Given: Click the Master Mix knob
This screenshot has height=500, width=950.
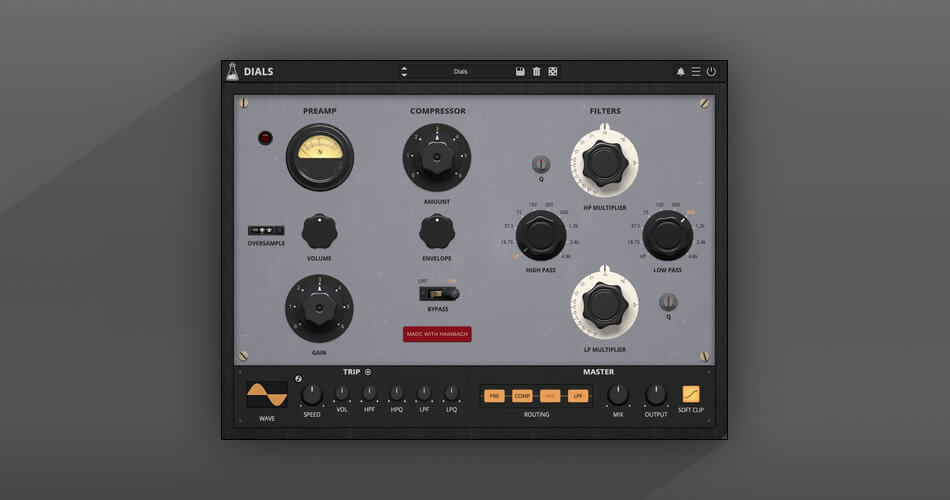Looking at the screenshot, I should pos(618,394).
